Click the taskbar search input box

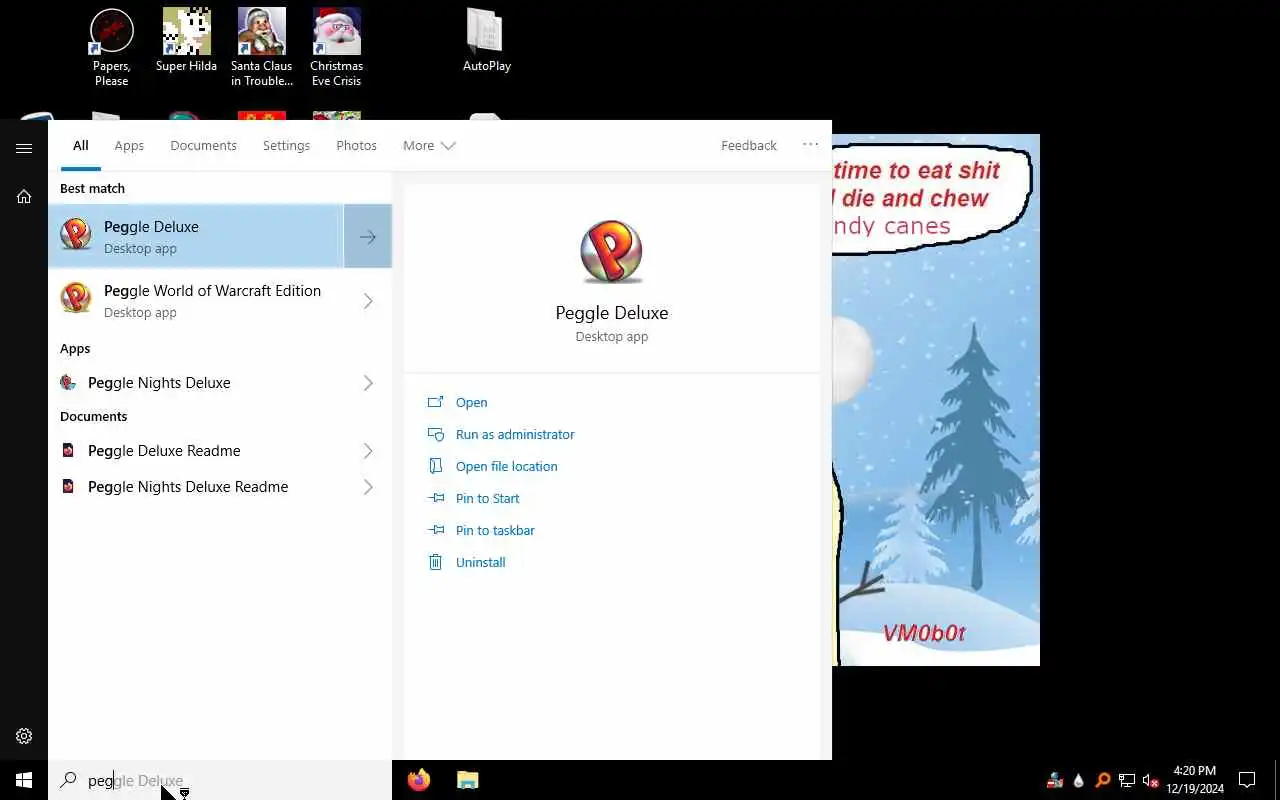point(220,780)
